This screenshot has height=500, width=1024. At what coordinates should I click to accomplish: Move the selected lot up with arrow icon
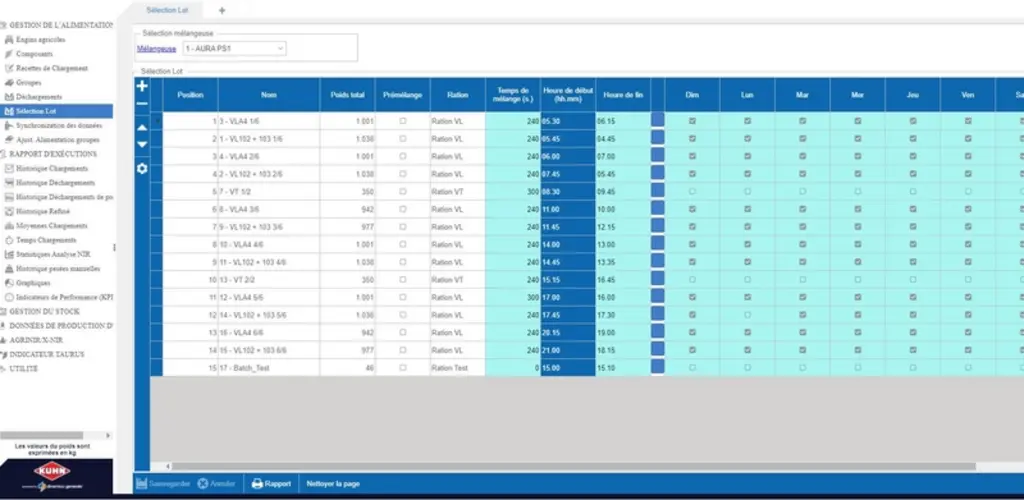pos(142,127)
